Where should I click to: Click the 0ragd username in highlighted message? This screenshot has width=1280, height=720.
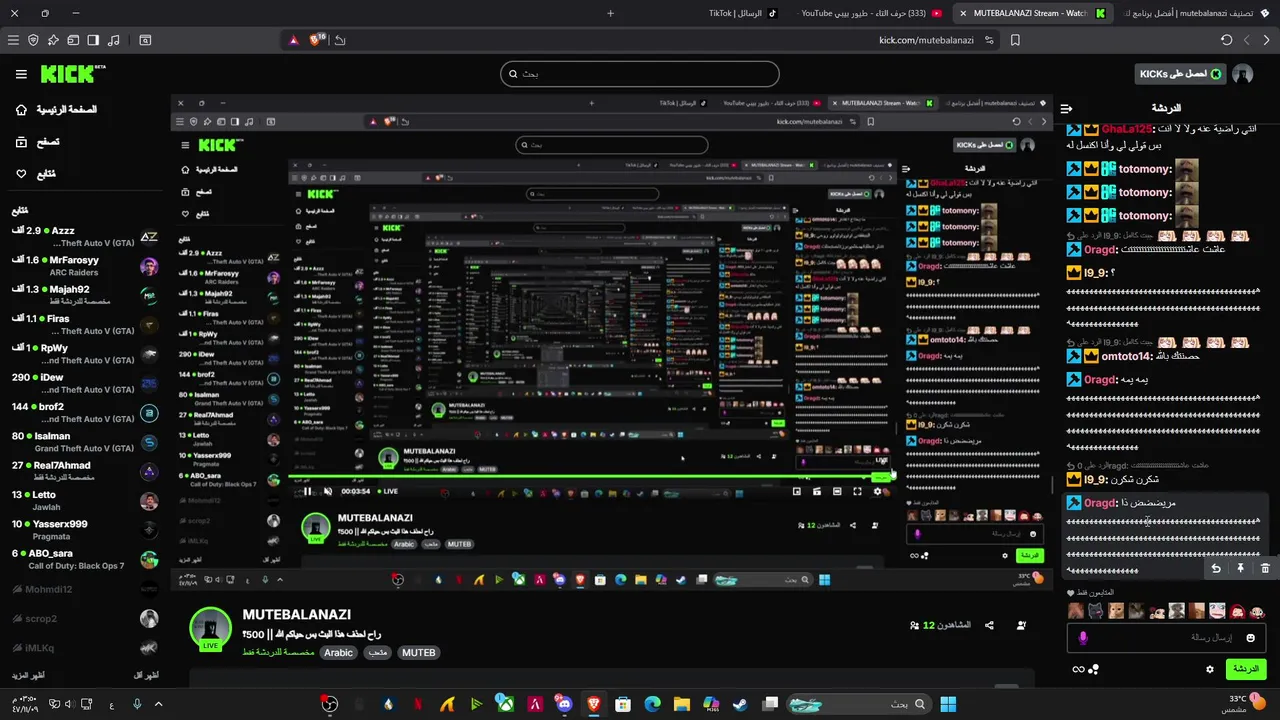click(1100, 503)
